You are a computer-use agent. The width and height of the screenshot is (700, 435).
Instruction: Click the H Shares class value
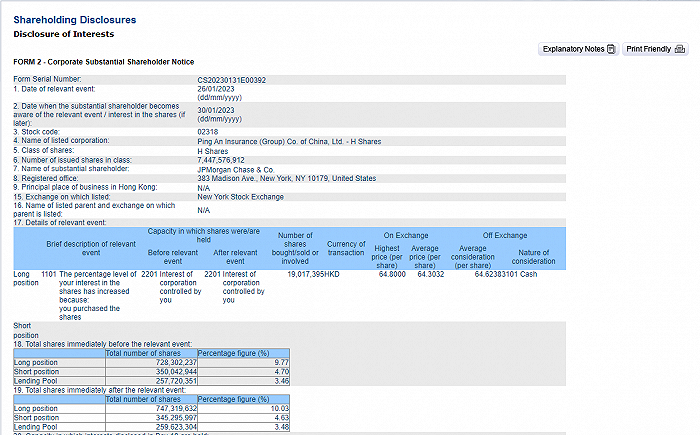coord(212,151)
